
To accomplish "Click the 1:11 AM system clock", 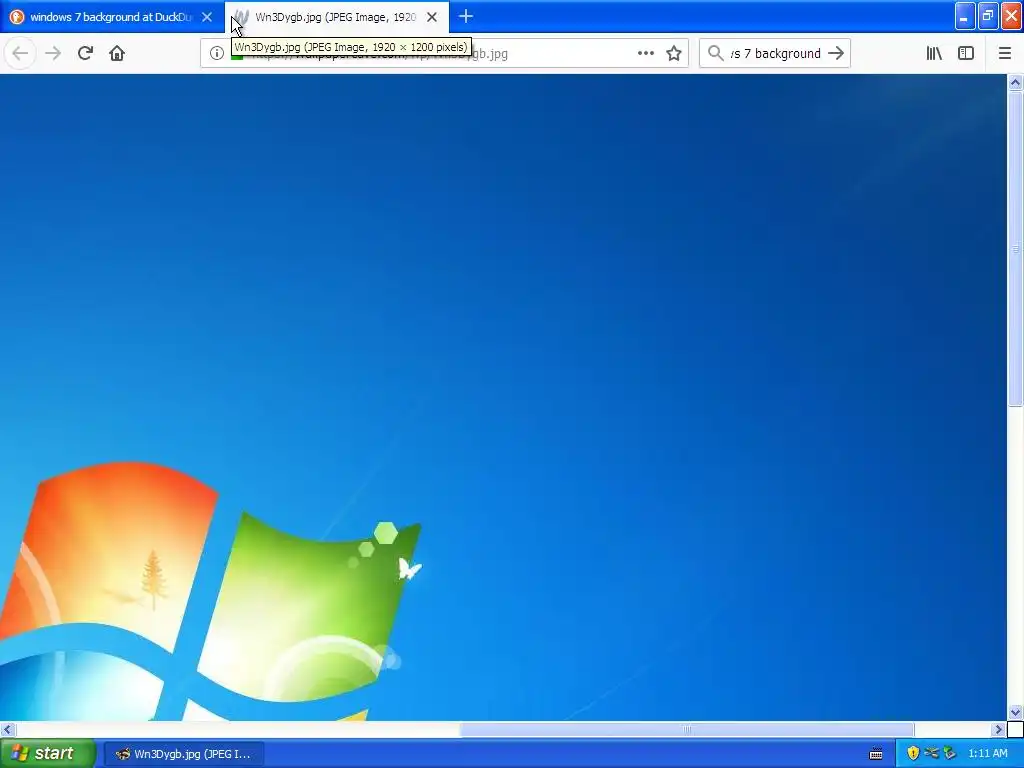I will click(x=987, y=754).
